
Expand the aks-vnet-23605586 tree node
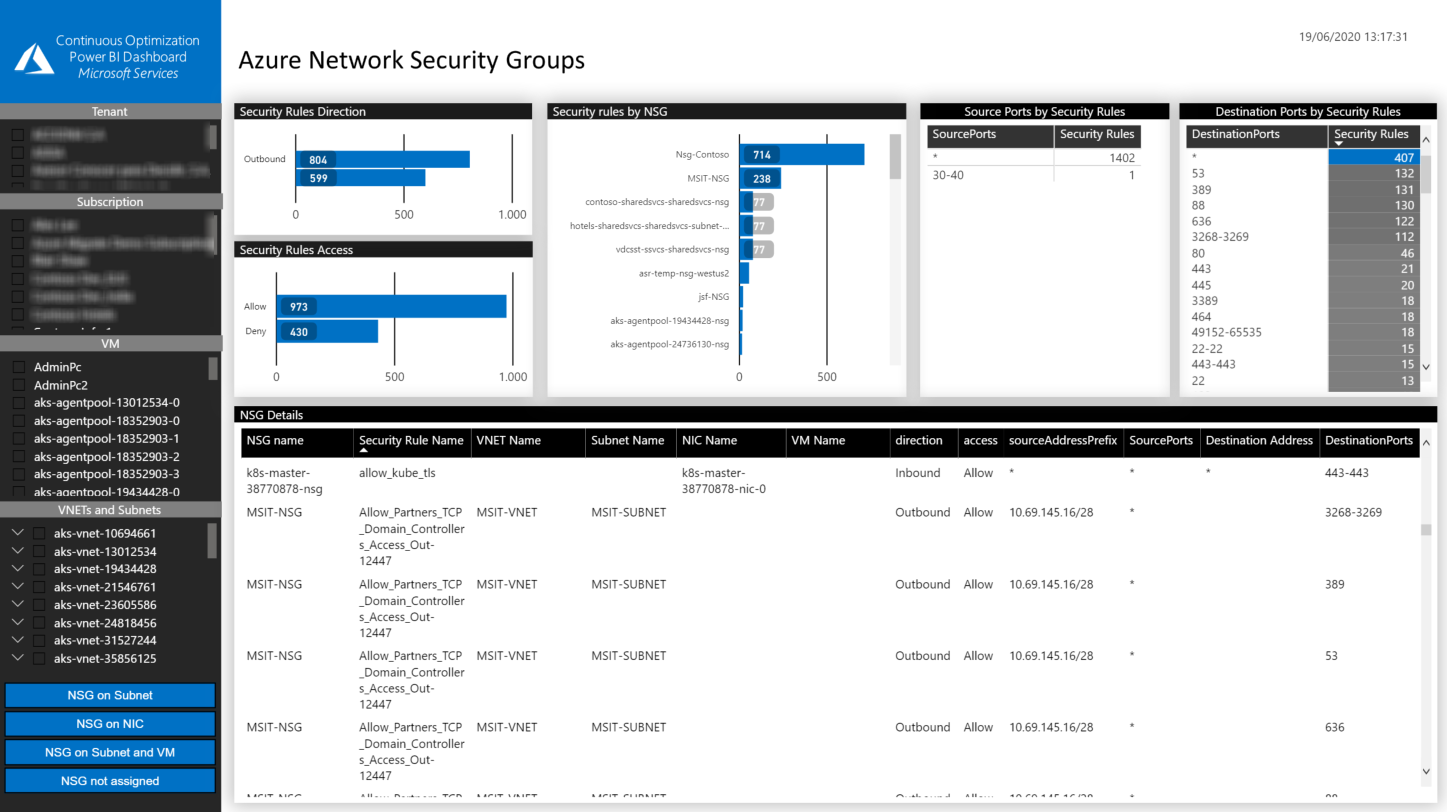click(17, 604)
